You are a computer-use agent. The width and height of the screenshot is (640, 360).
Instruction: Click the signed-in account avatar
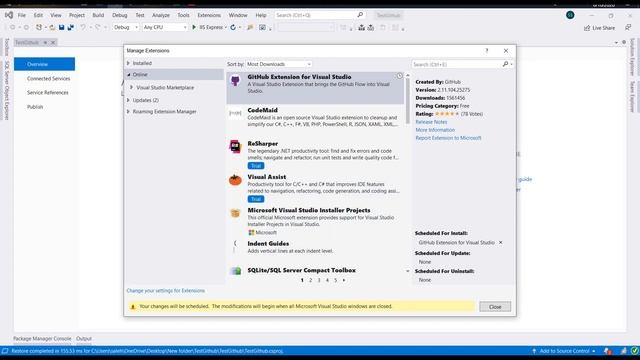(x=570, y=15)
